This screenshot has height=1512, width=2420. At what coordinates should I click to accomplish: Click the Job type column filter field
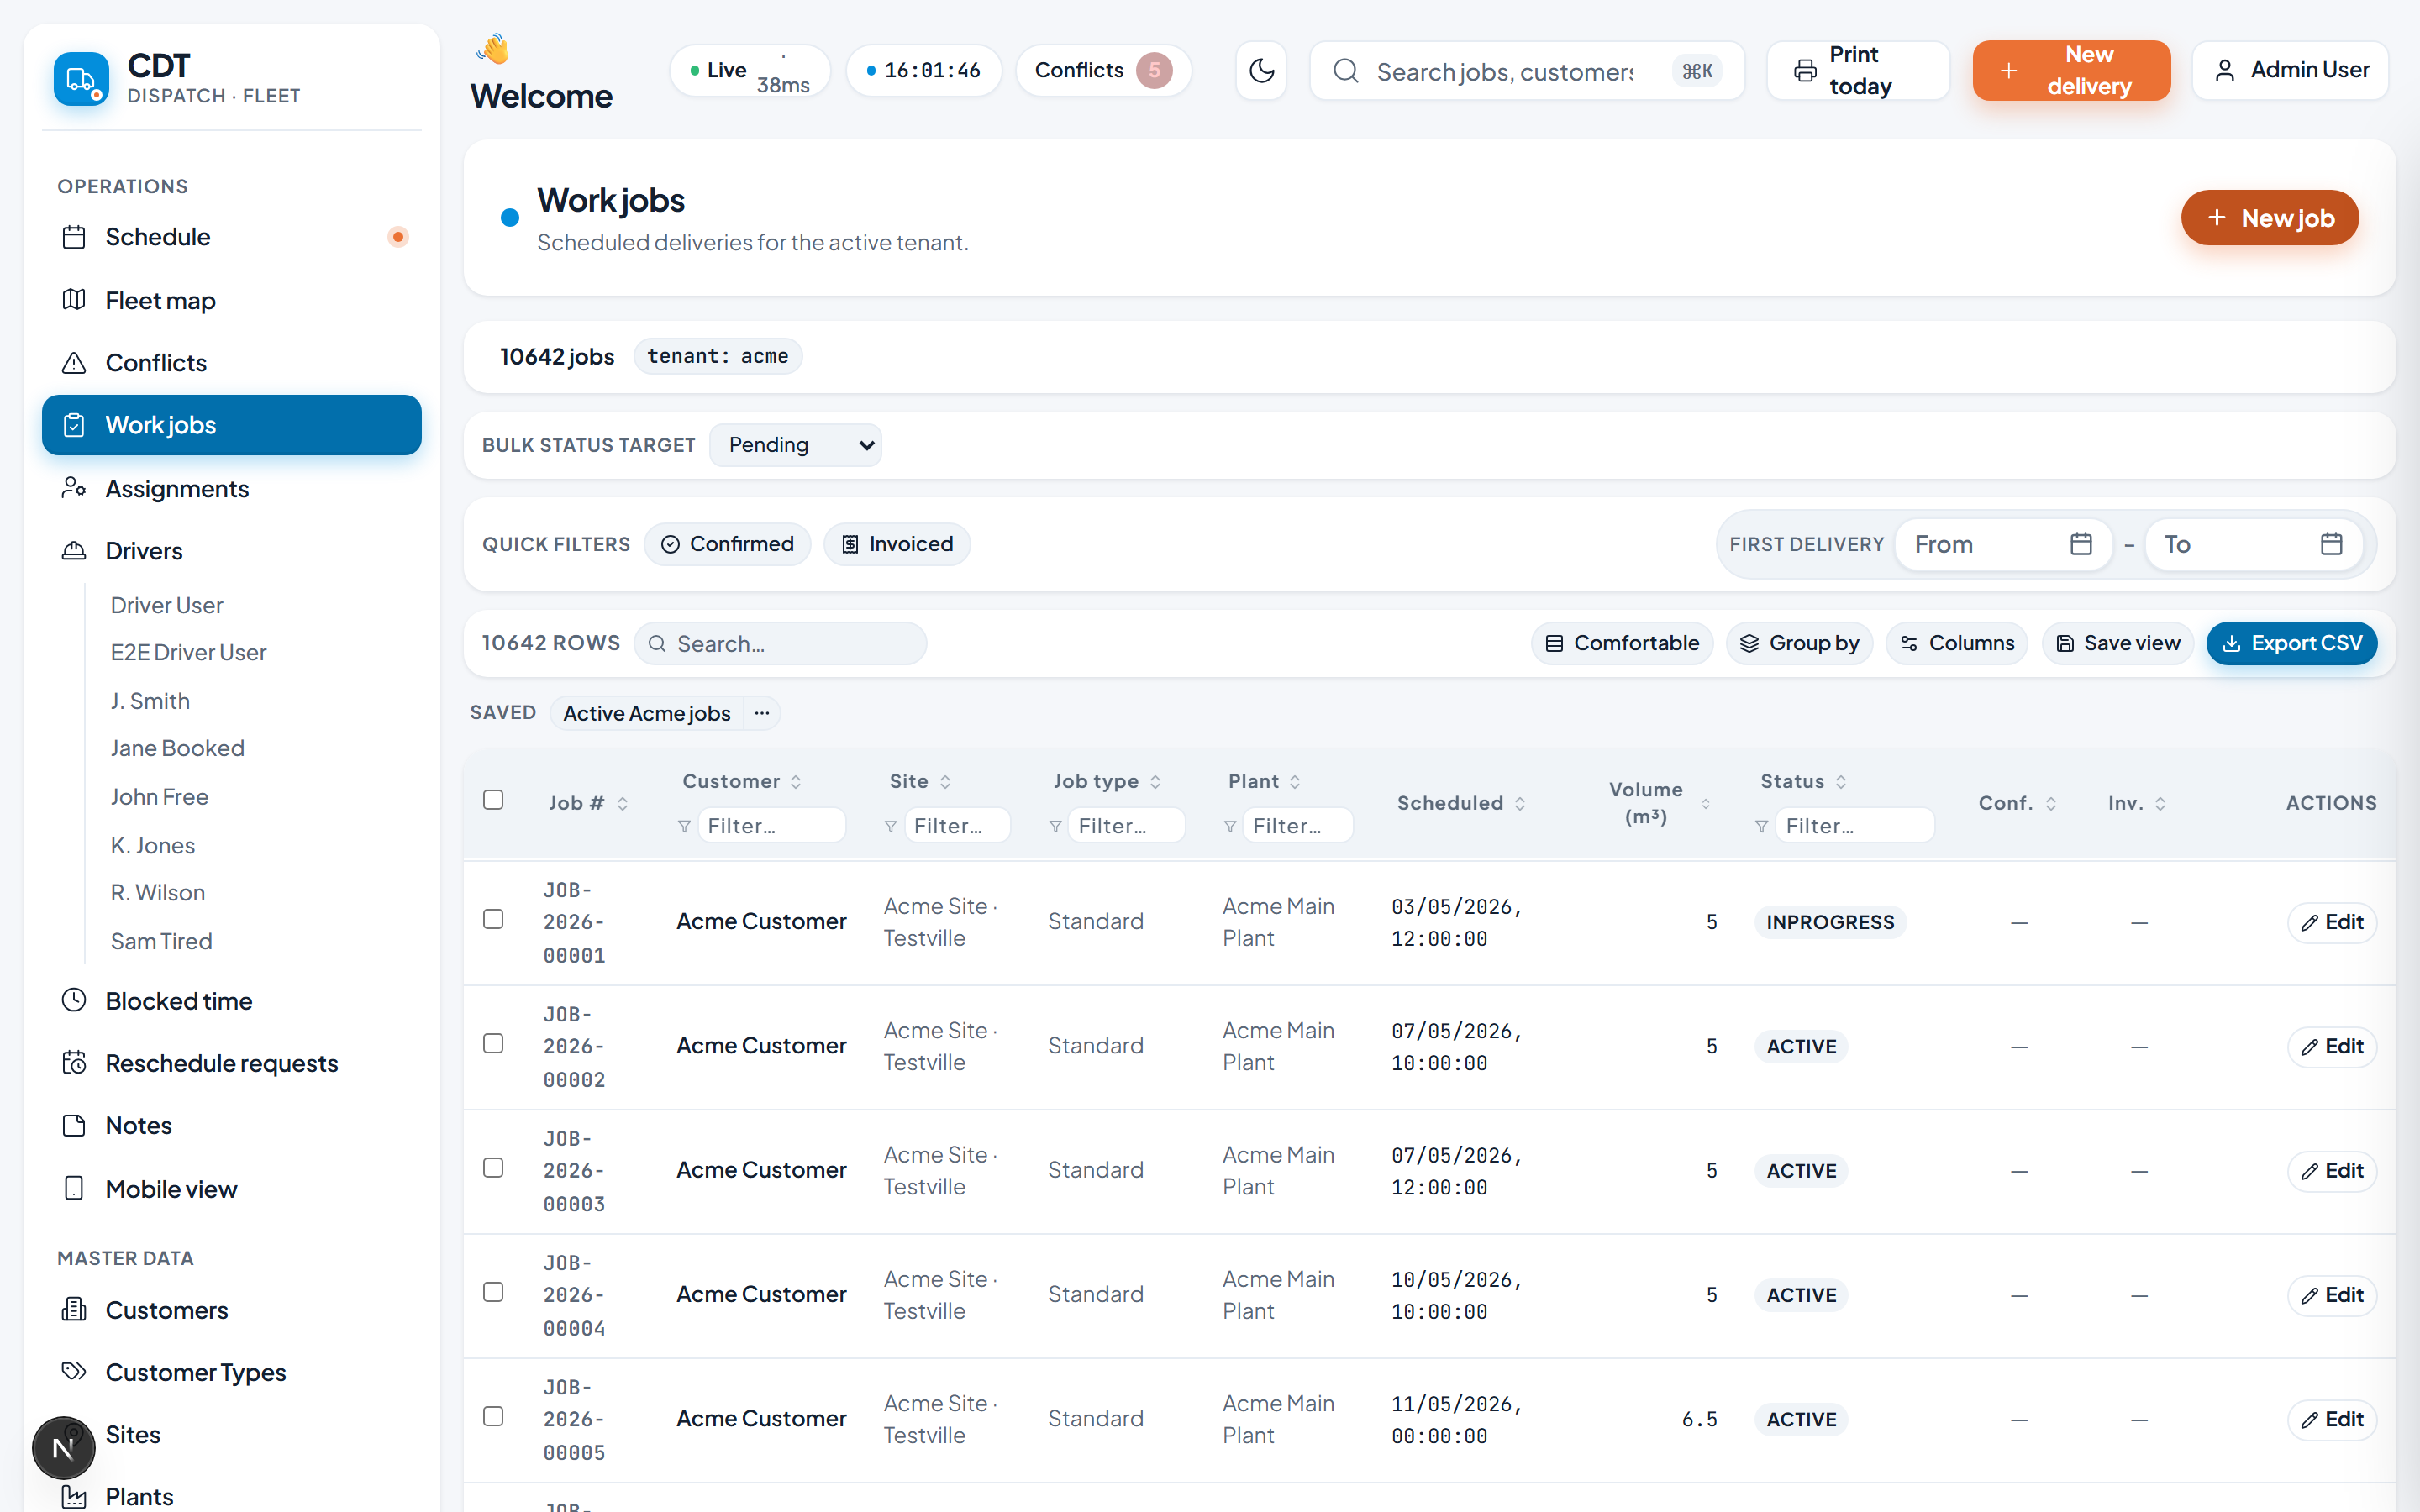(1126, 826)
